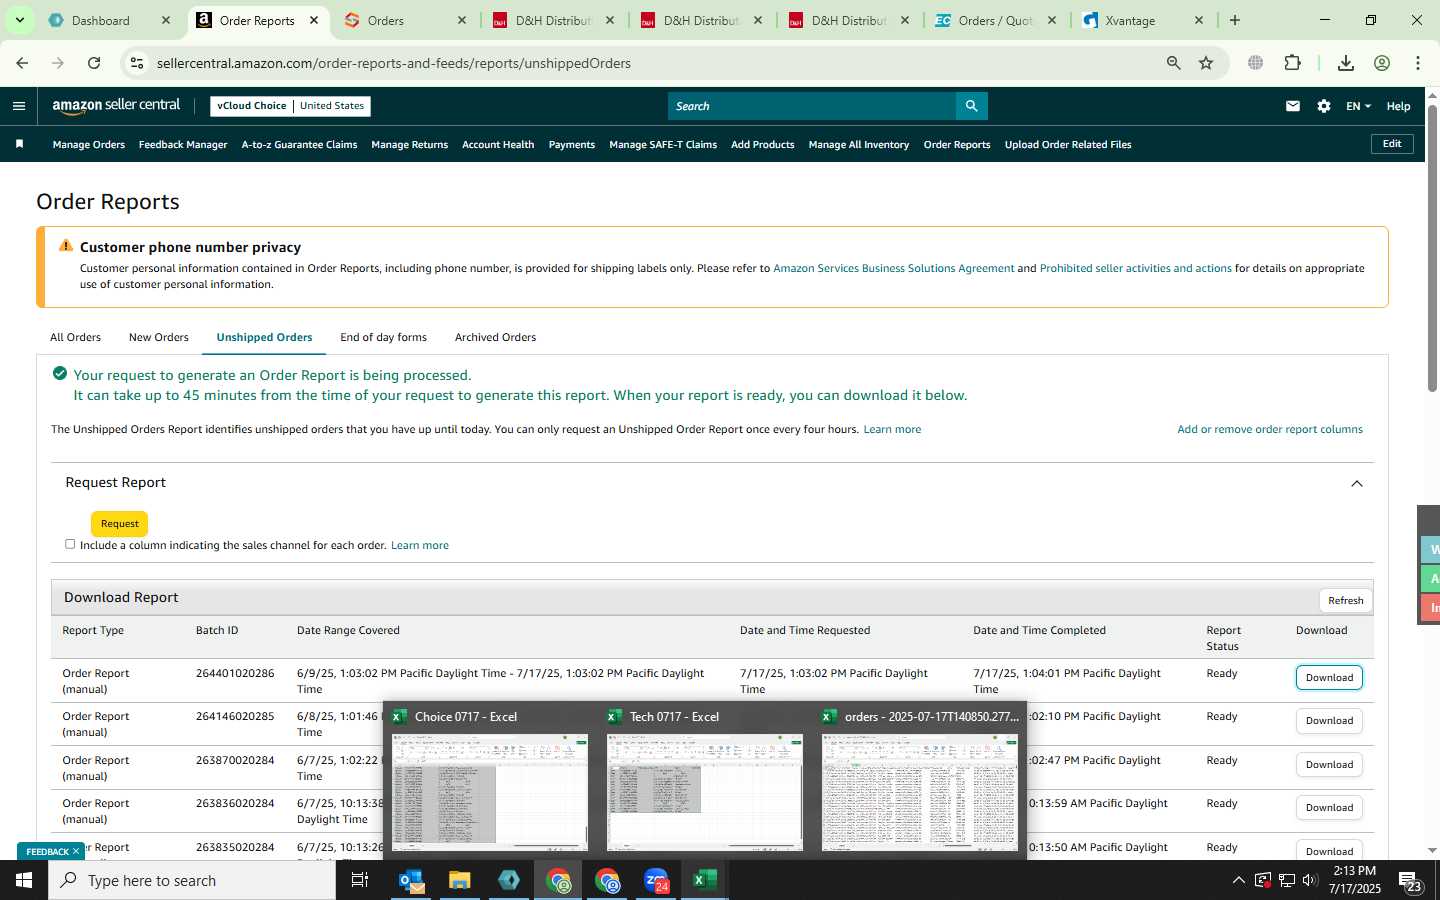Select the orders 2025-07-17 Excel thumbnail
Screen dimensions: 1440x900
coord(920,780)
